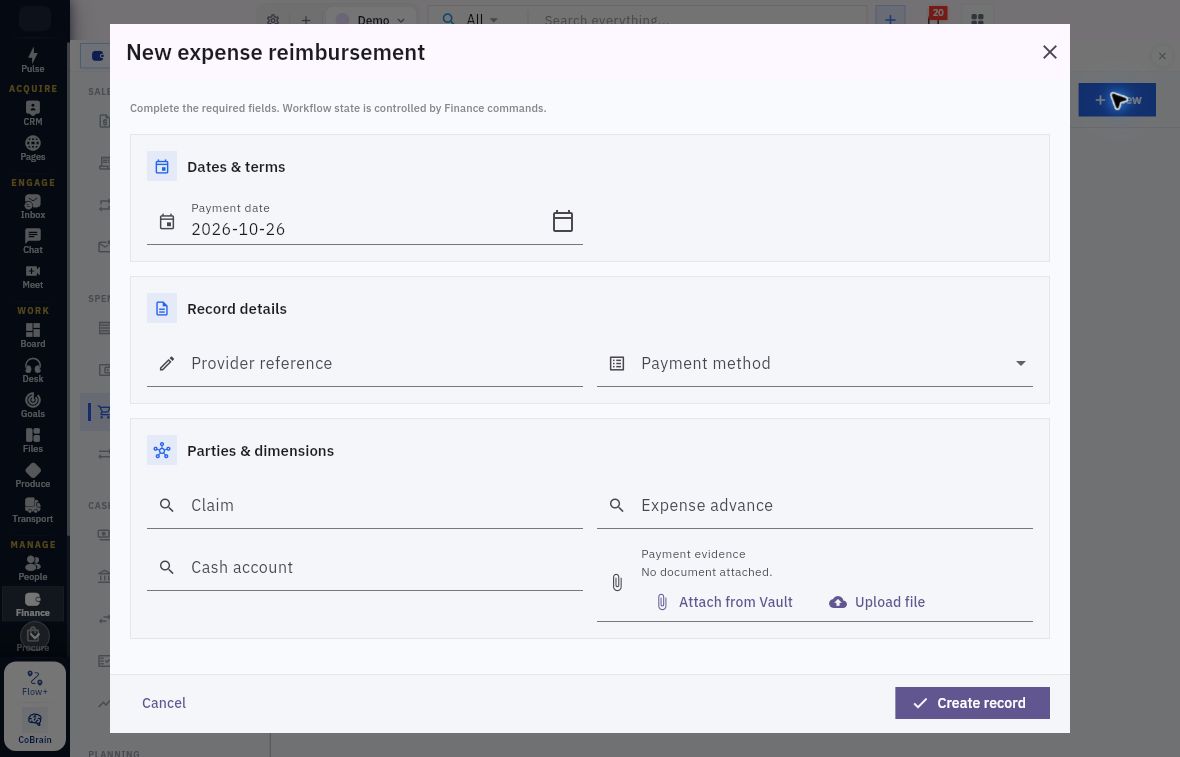Click the 'No document attached.' text

click(x=706, y=572)
